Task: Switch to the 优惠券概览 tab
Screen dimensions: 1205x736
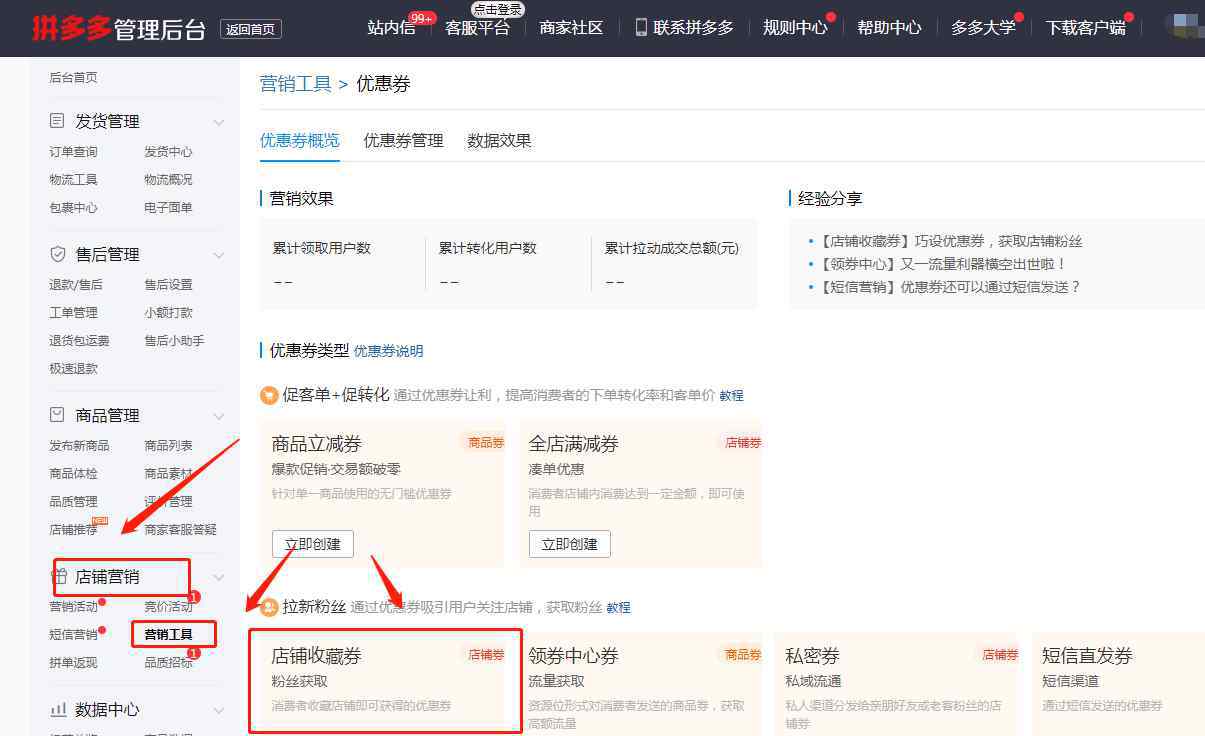Action: (300, 141)
